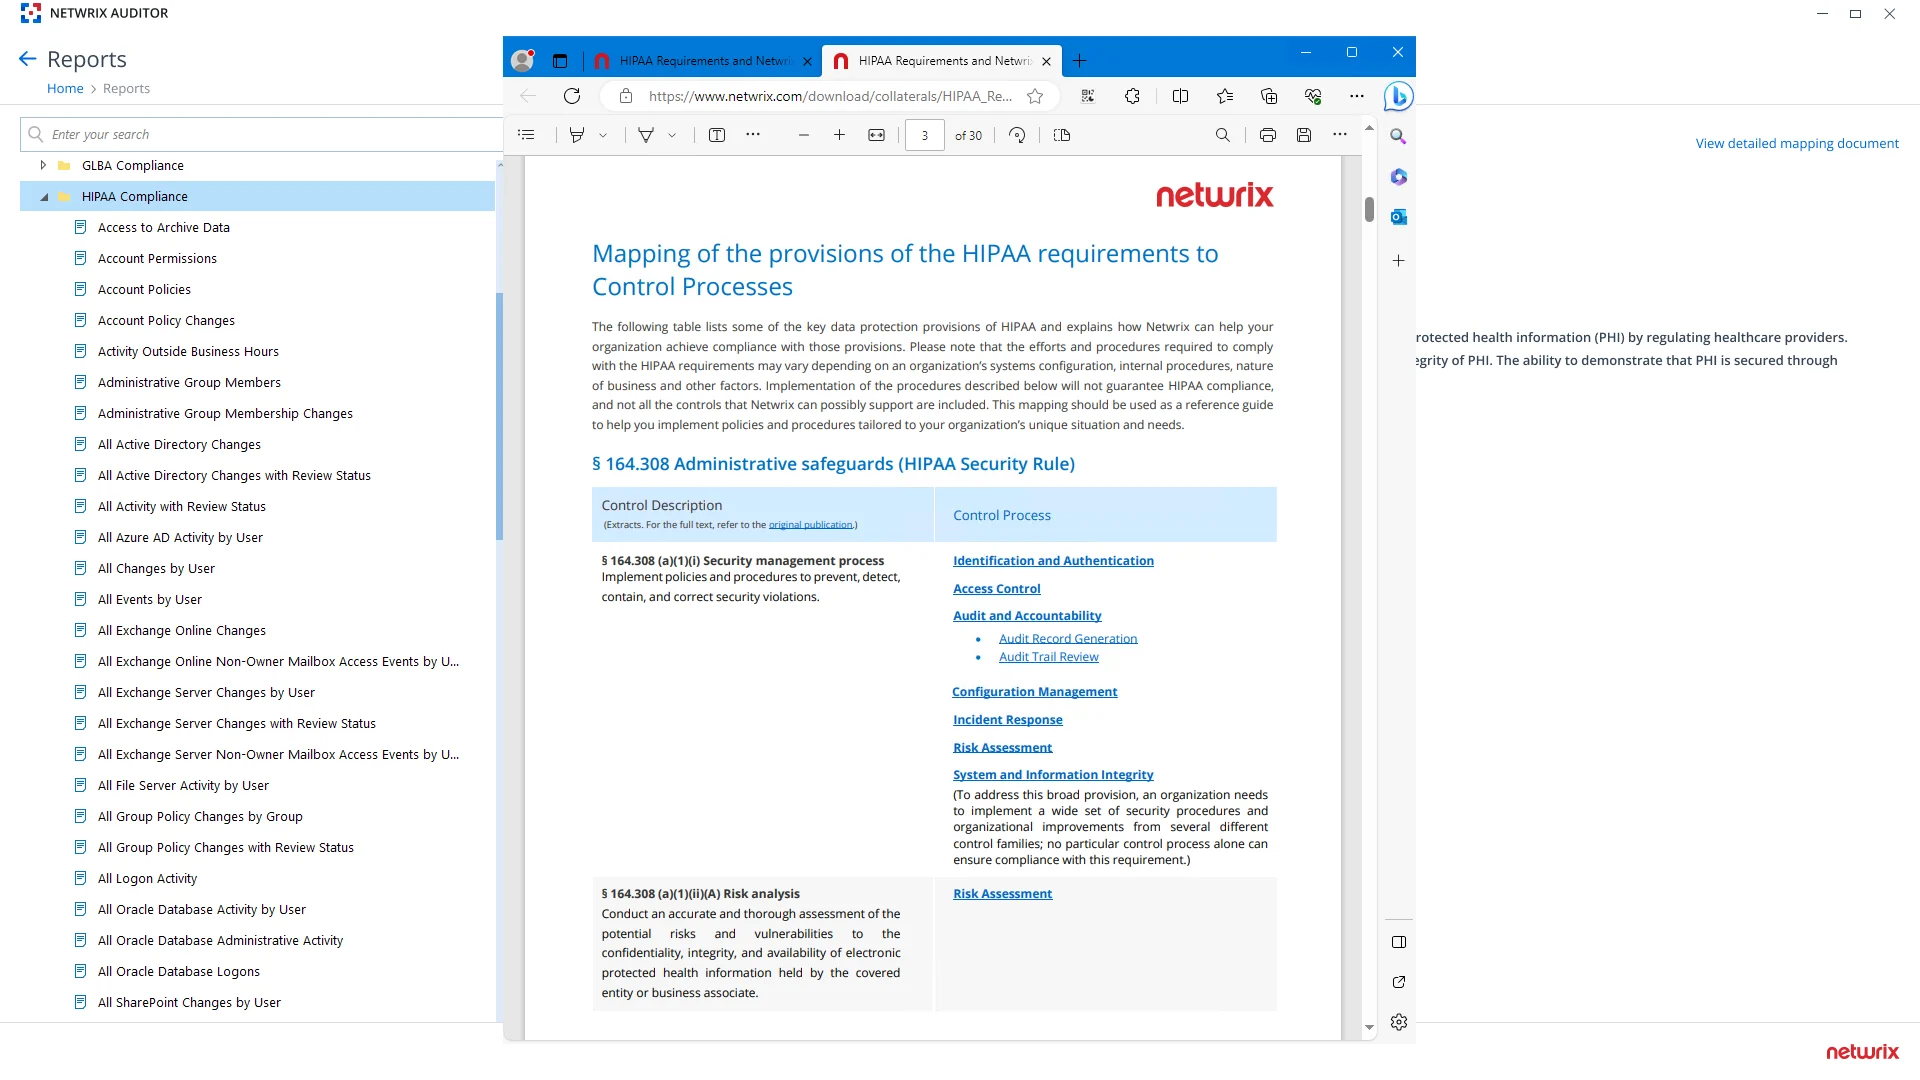Zoom out the PDF document
The width and height of the screenshot is (1920, 1080).
(x=803, y=135)
